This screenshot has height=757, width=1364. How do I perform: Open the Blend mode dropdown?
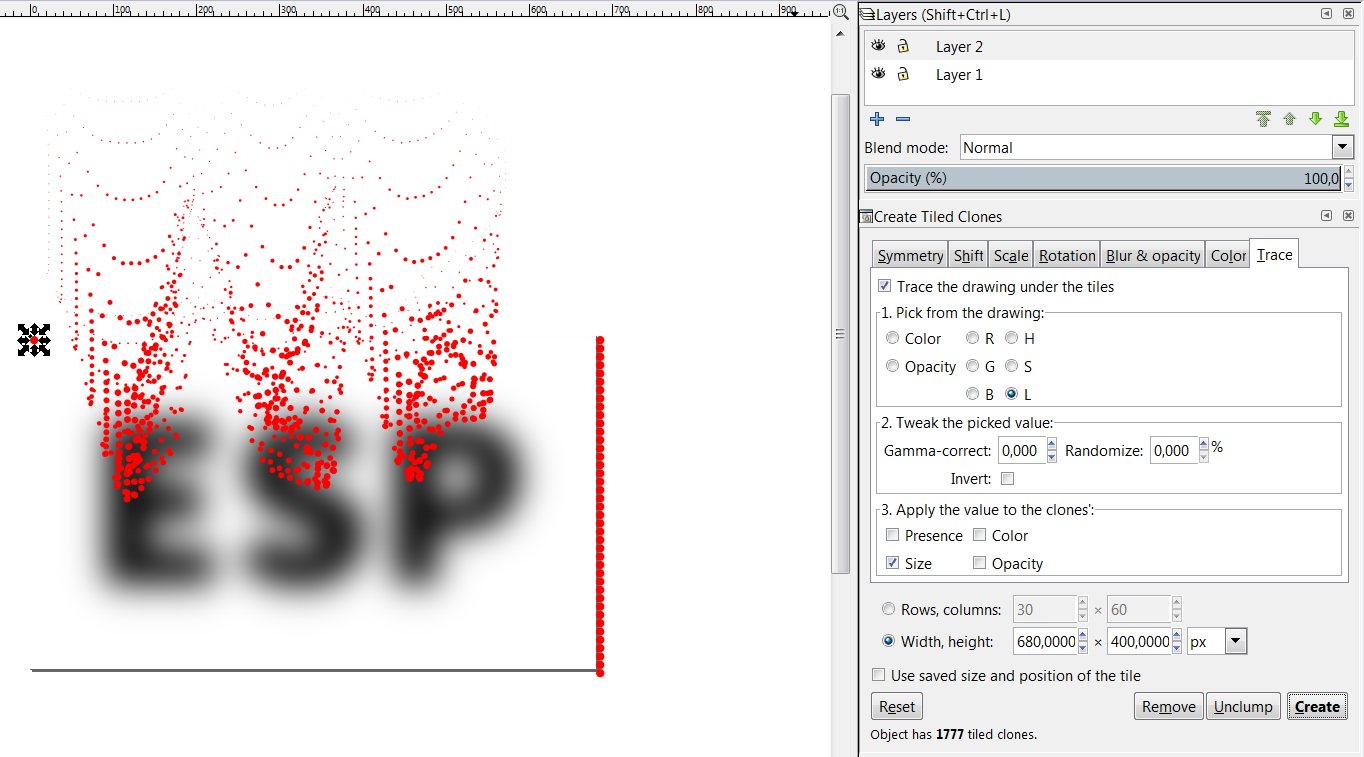pos(1342,147)
